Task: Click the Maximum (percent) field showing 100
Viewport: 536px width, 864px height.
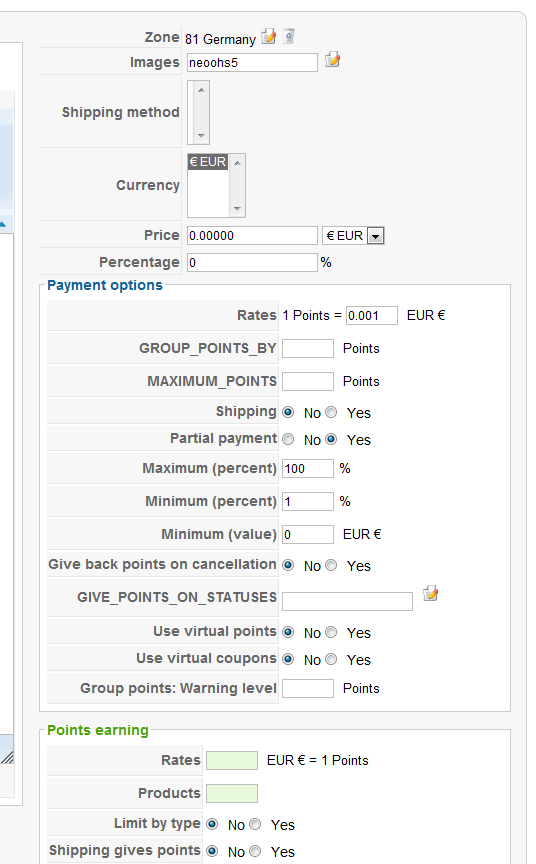Action: 308,468
